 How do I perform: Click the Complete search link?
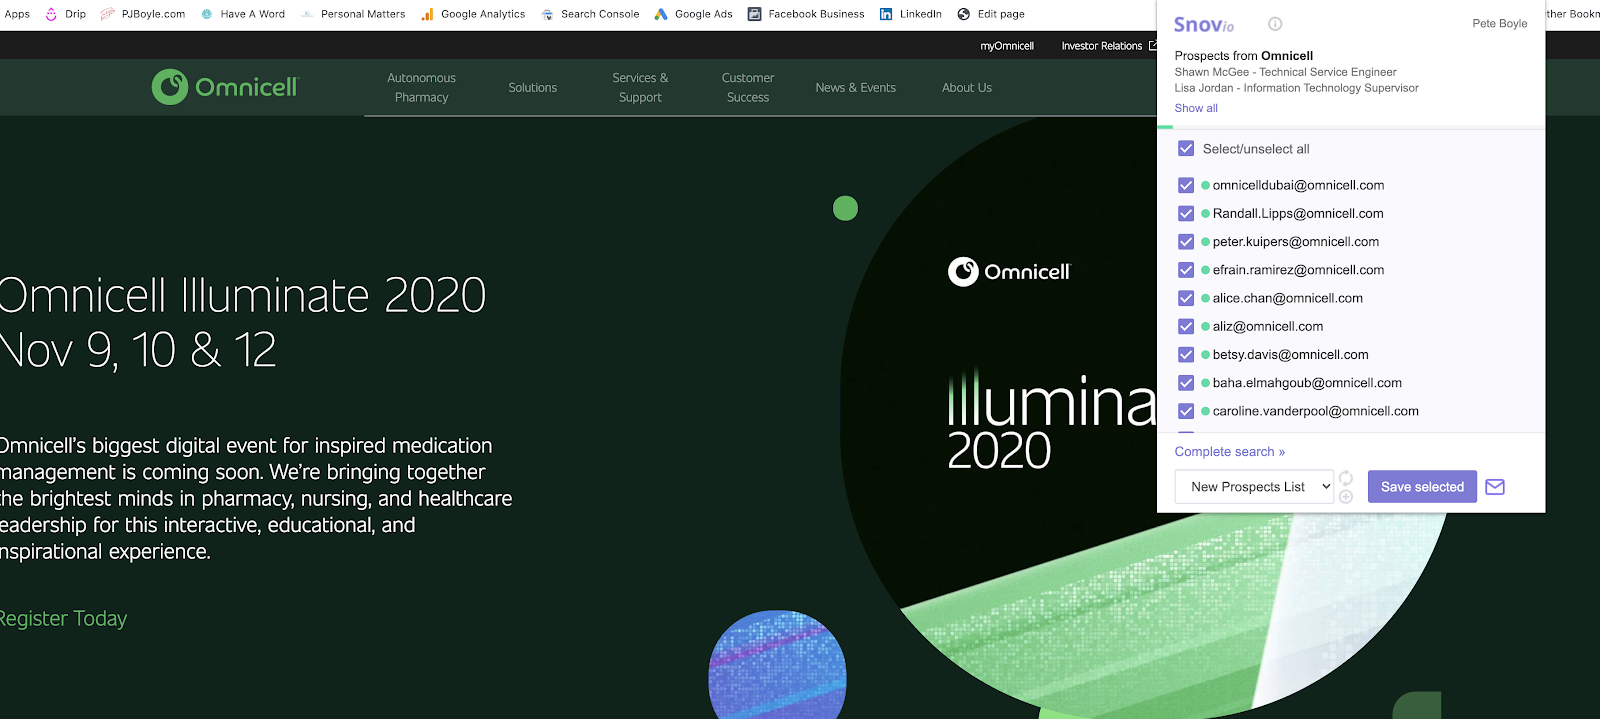point(1230,452)
